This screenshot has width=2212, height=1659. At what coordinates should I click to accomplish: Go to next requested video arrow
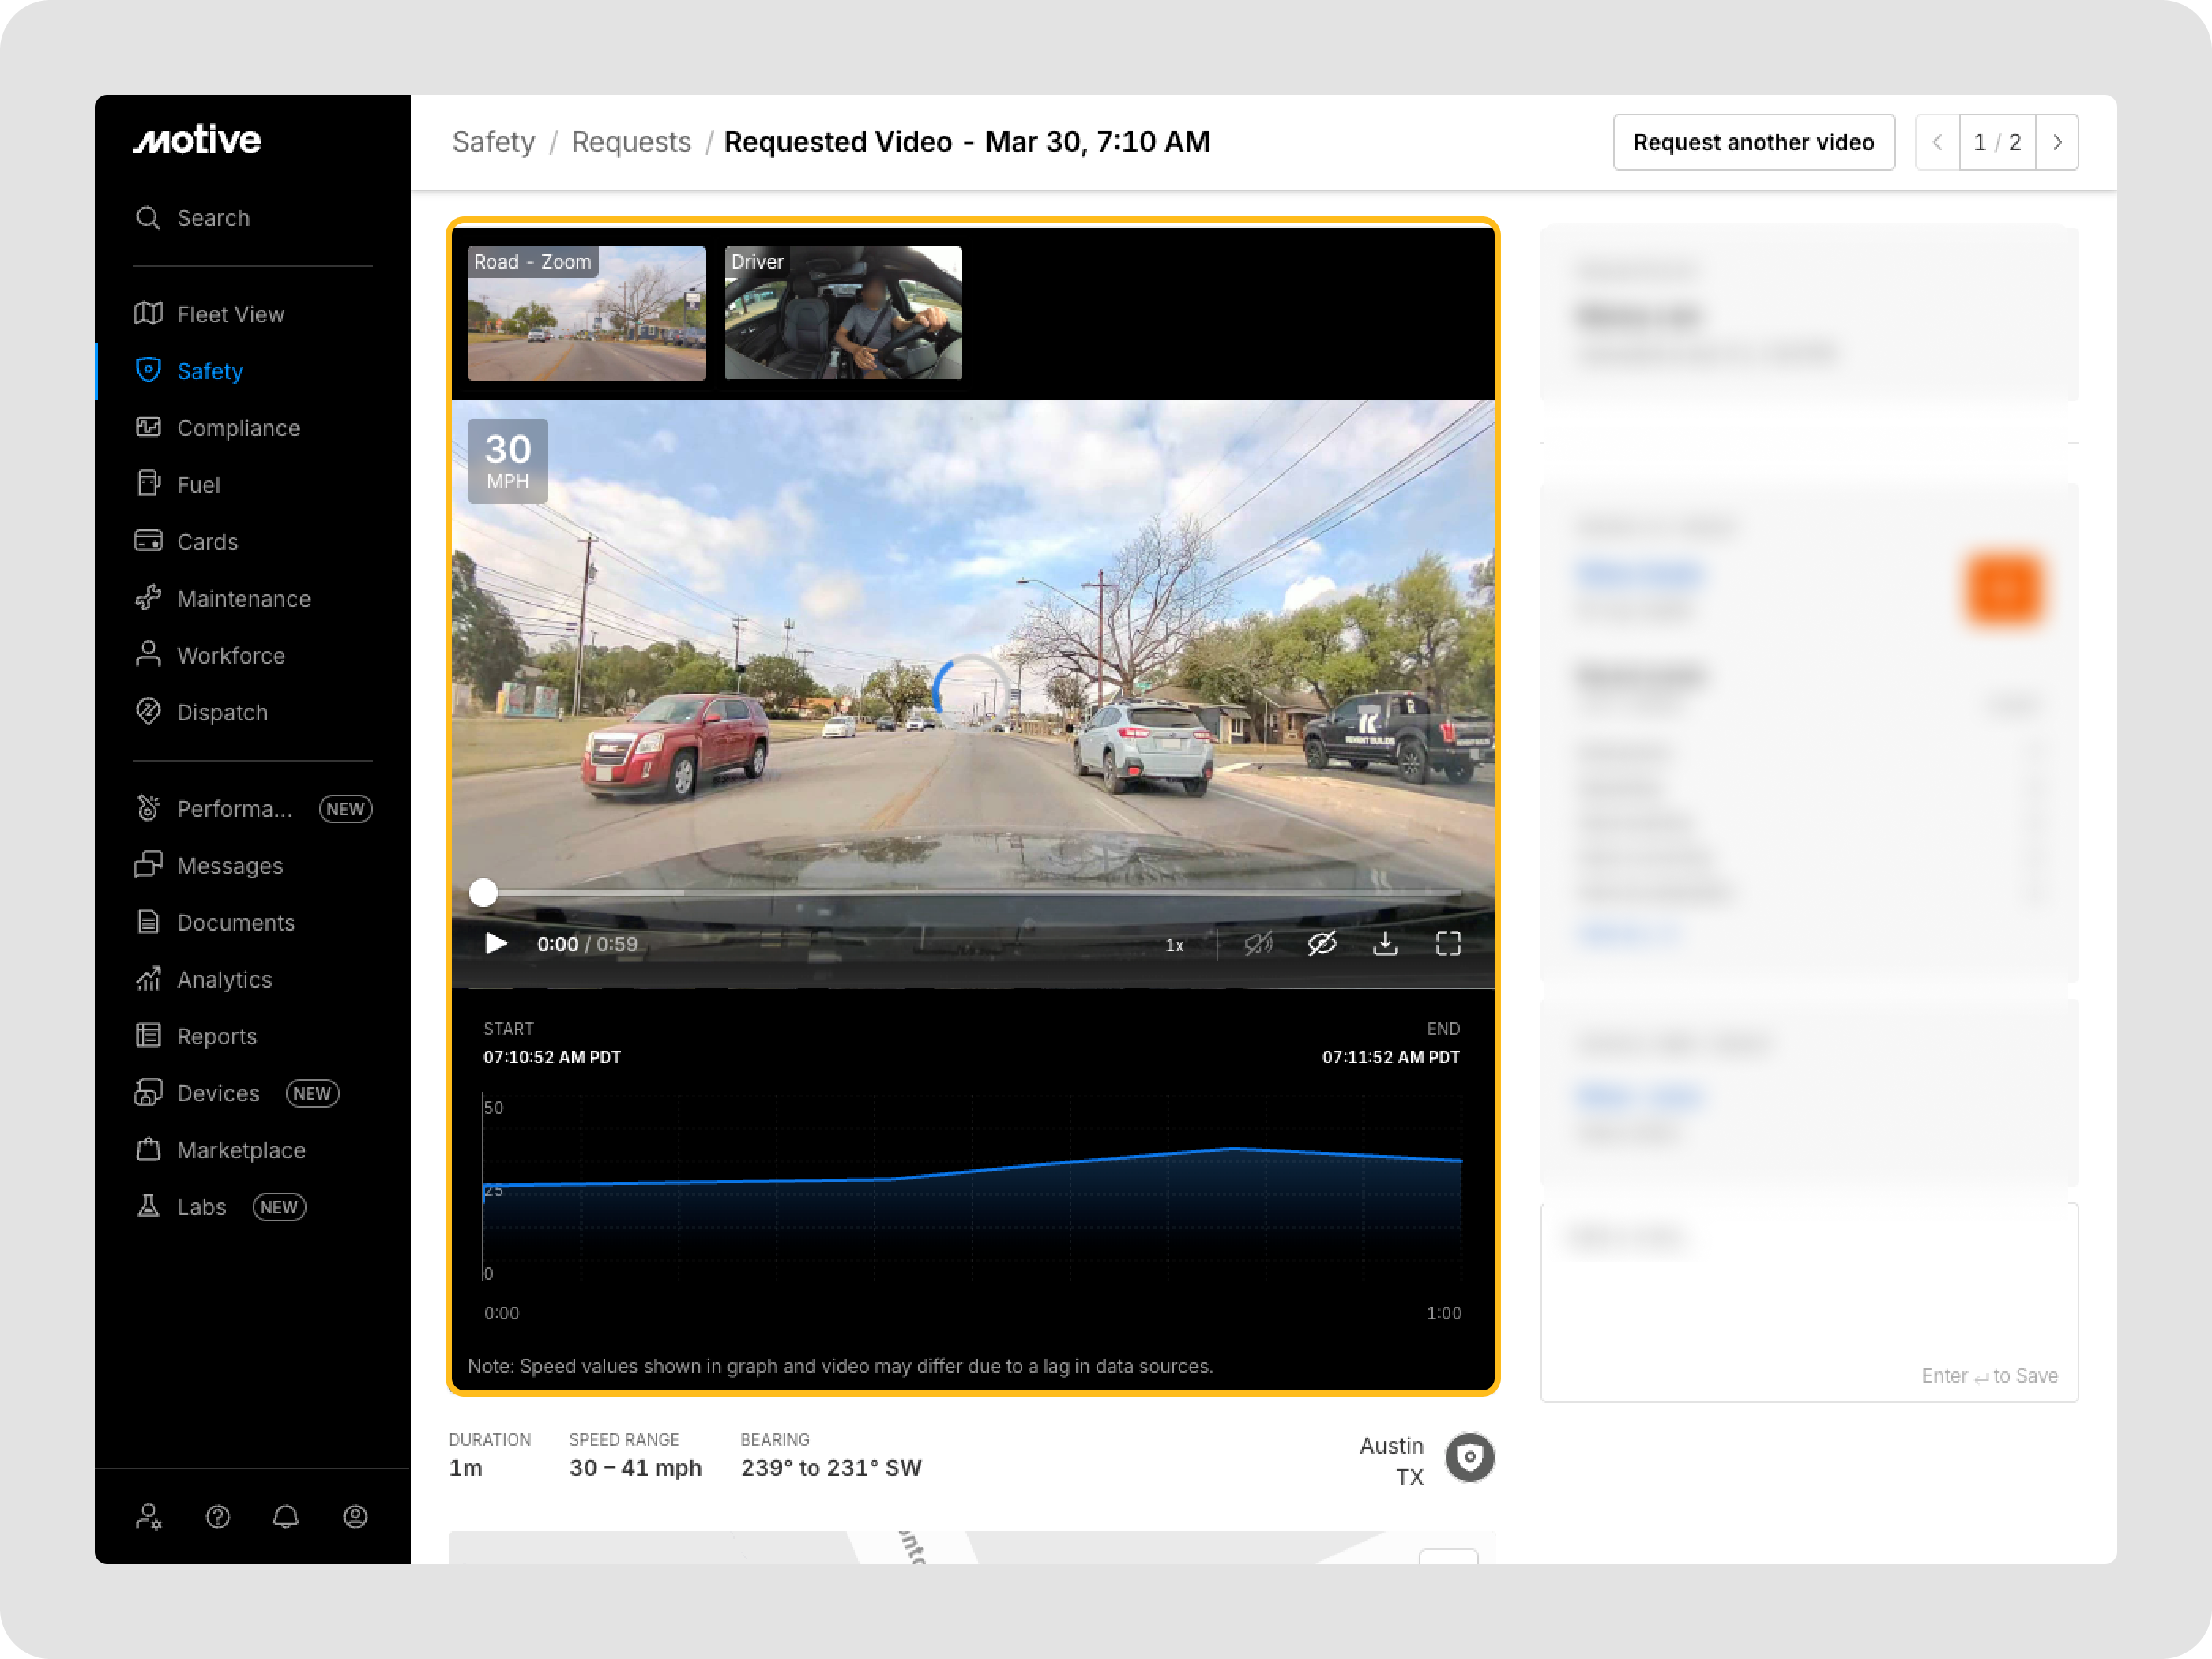coord(2057,142)
